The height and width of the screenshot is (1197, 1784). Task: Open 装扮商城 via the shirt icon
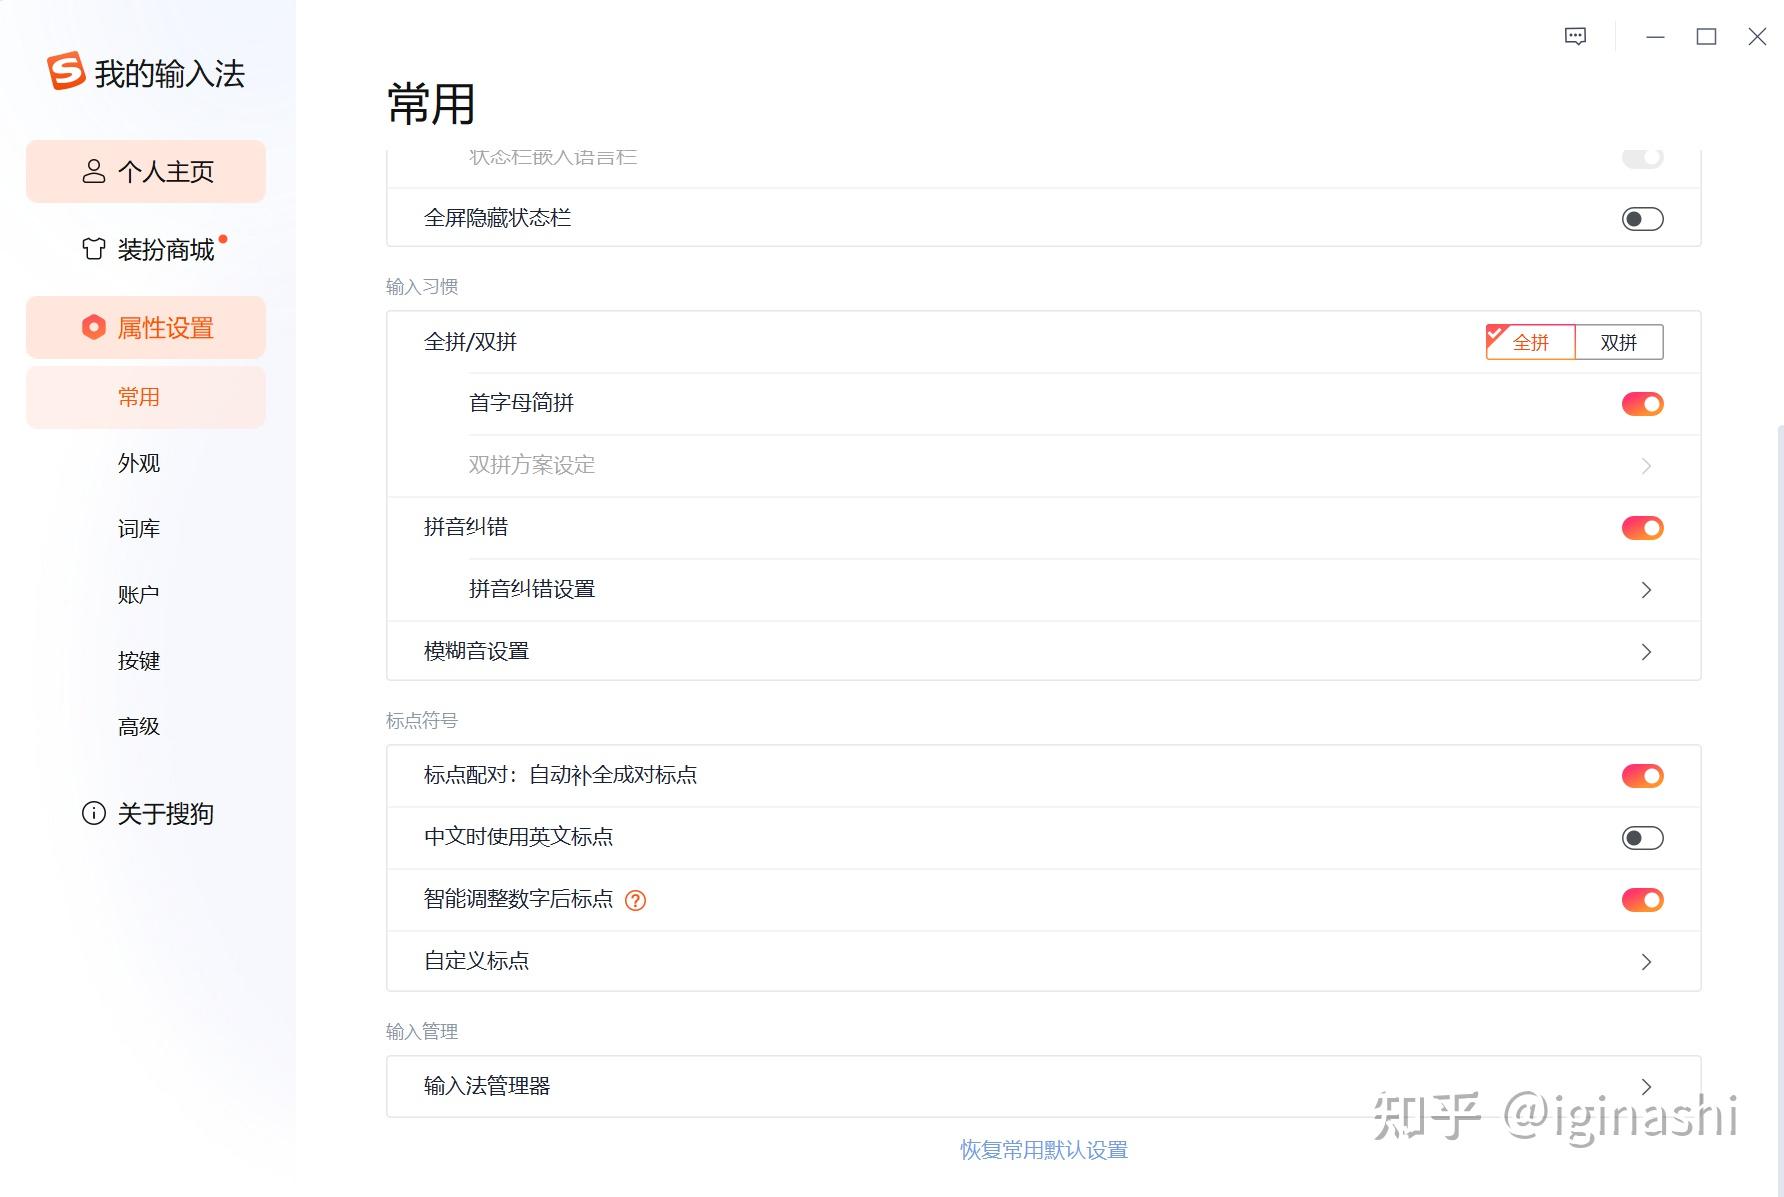[92, 249]
